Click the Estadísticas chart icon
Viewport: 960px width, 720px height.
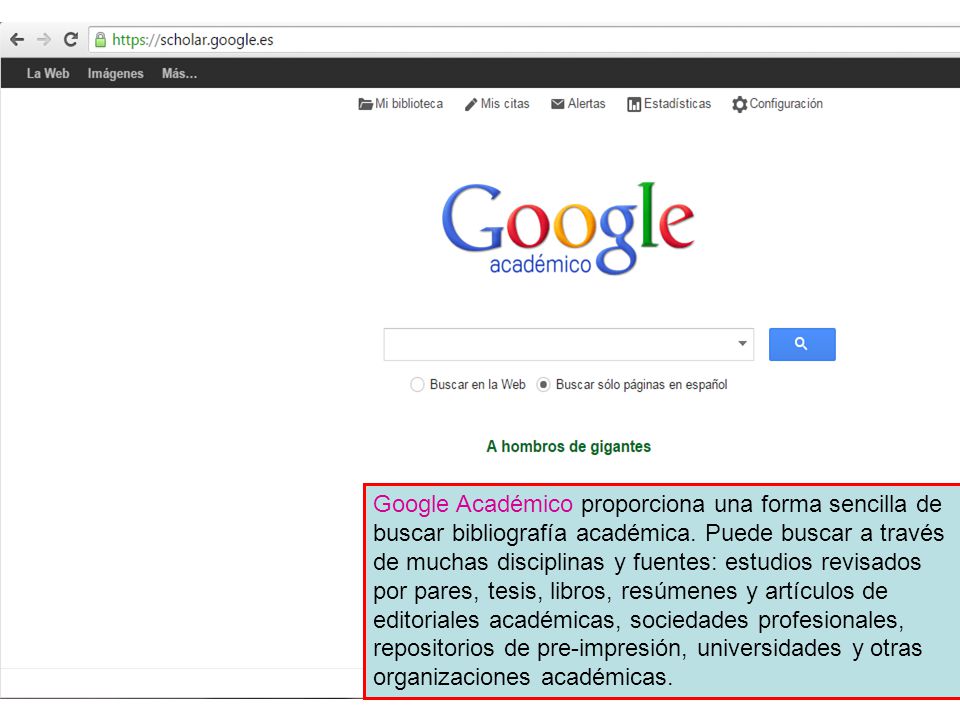point(634,105)
